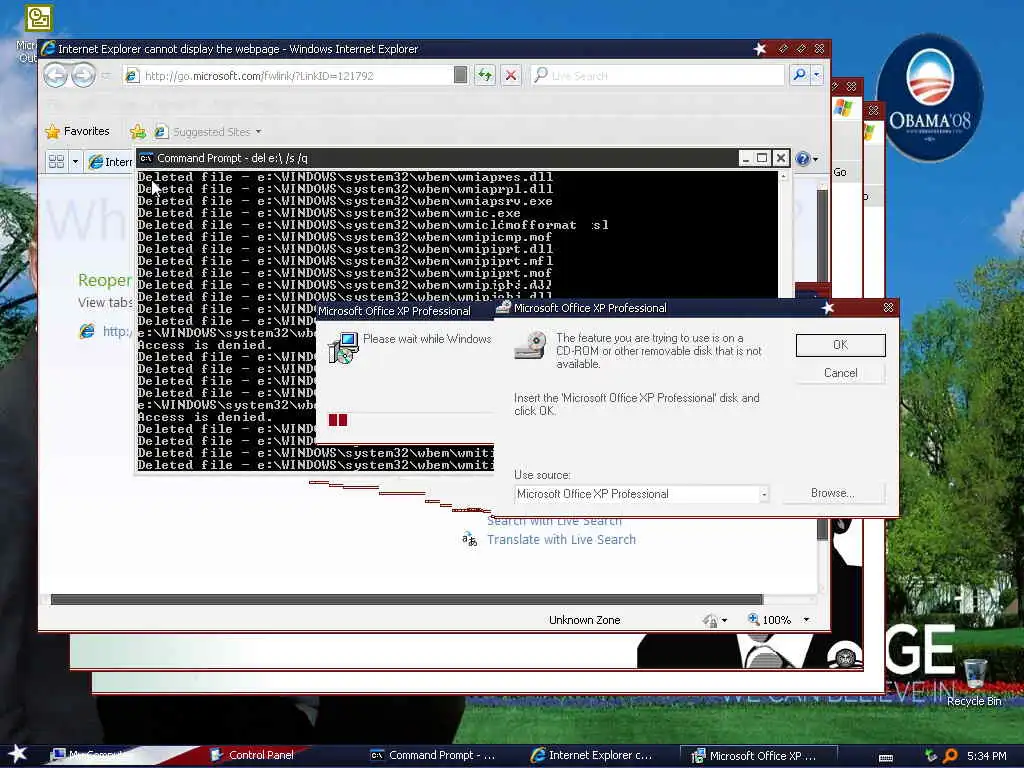
Task: Click the Live Search magnifier button
Action: [x=799, y=75]
